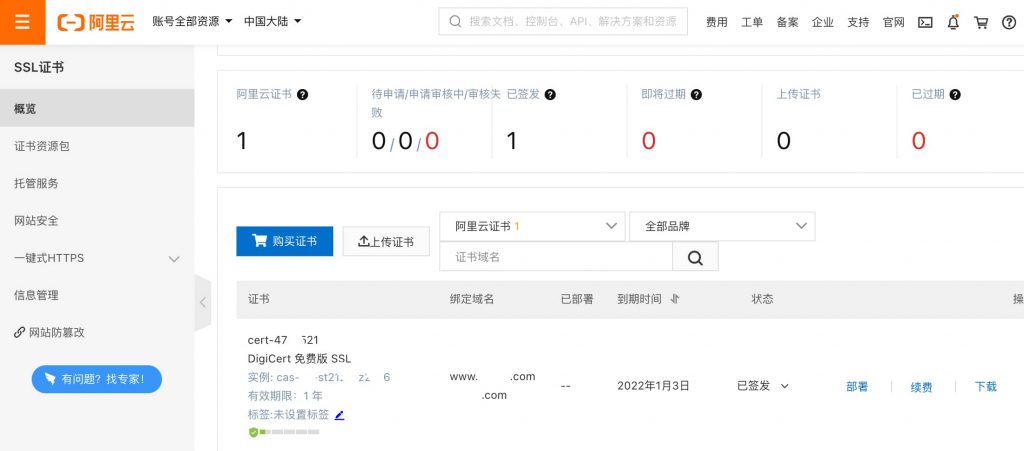
Task: Sort by 到期时间 column arrows
Action: coord(675,299)
